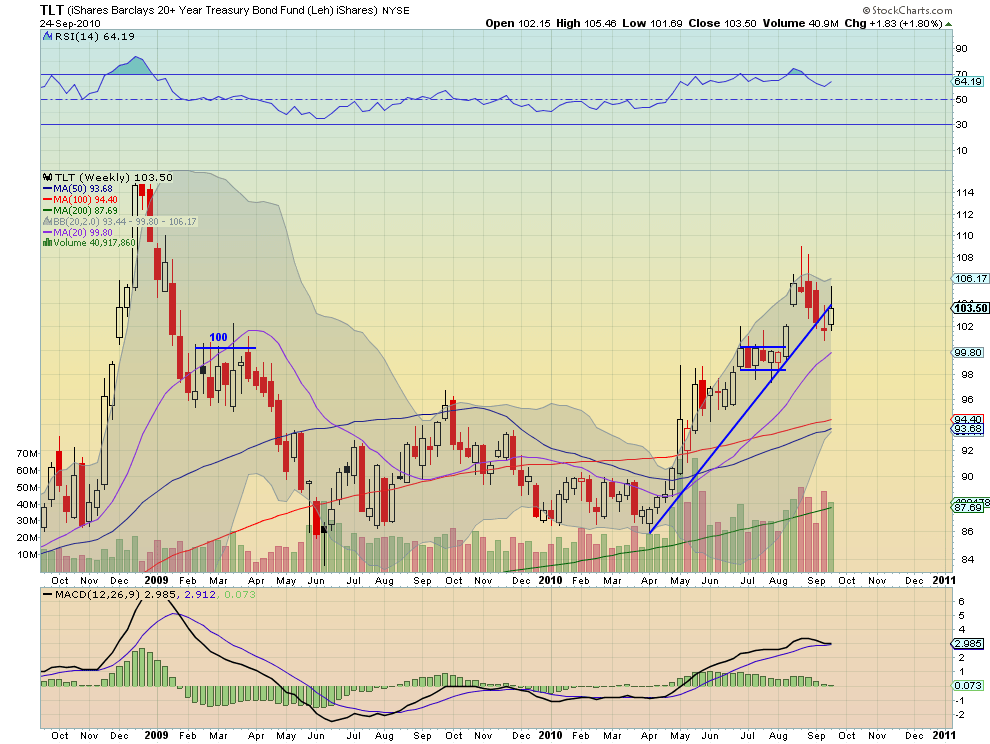Click the 110 price axis label

(x=965, y=236)
